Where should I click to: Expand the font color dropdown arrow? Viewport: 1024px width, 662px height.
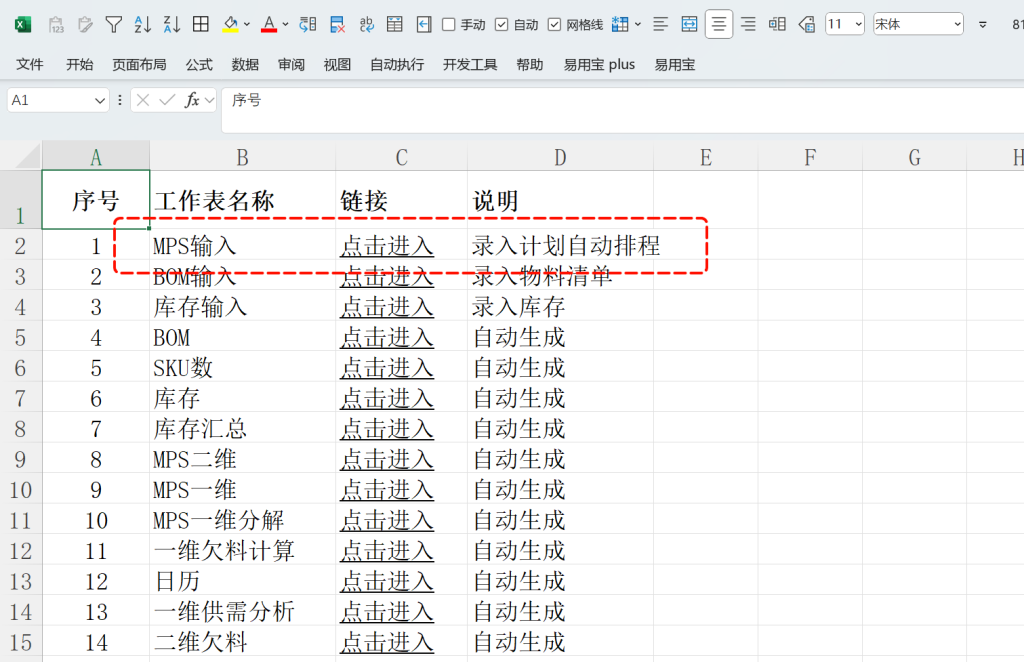pos(285,25)
